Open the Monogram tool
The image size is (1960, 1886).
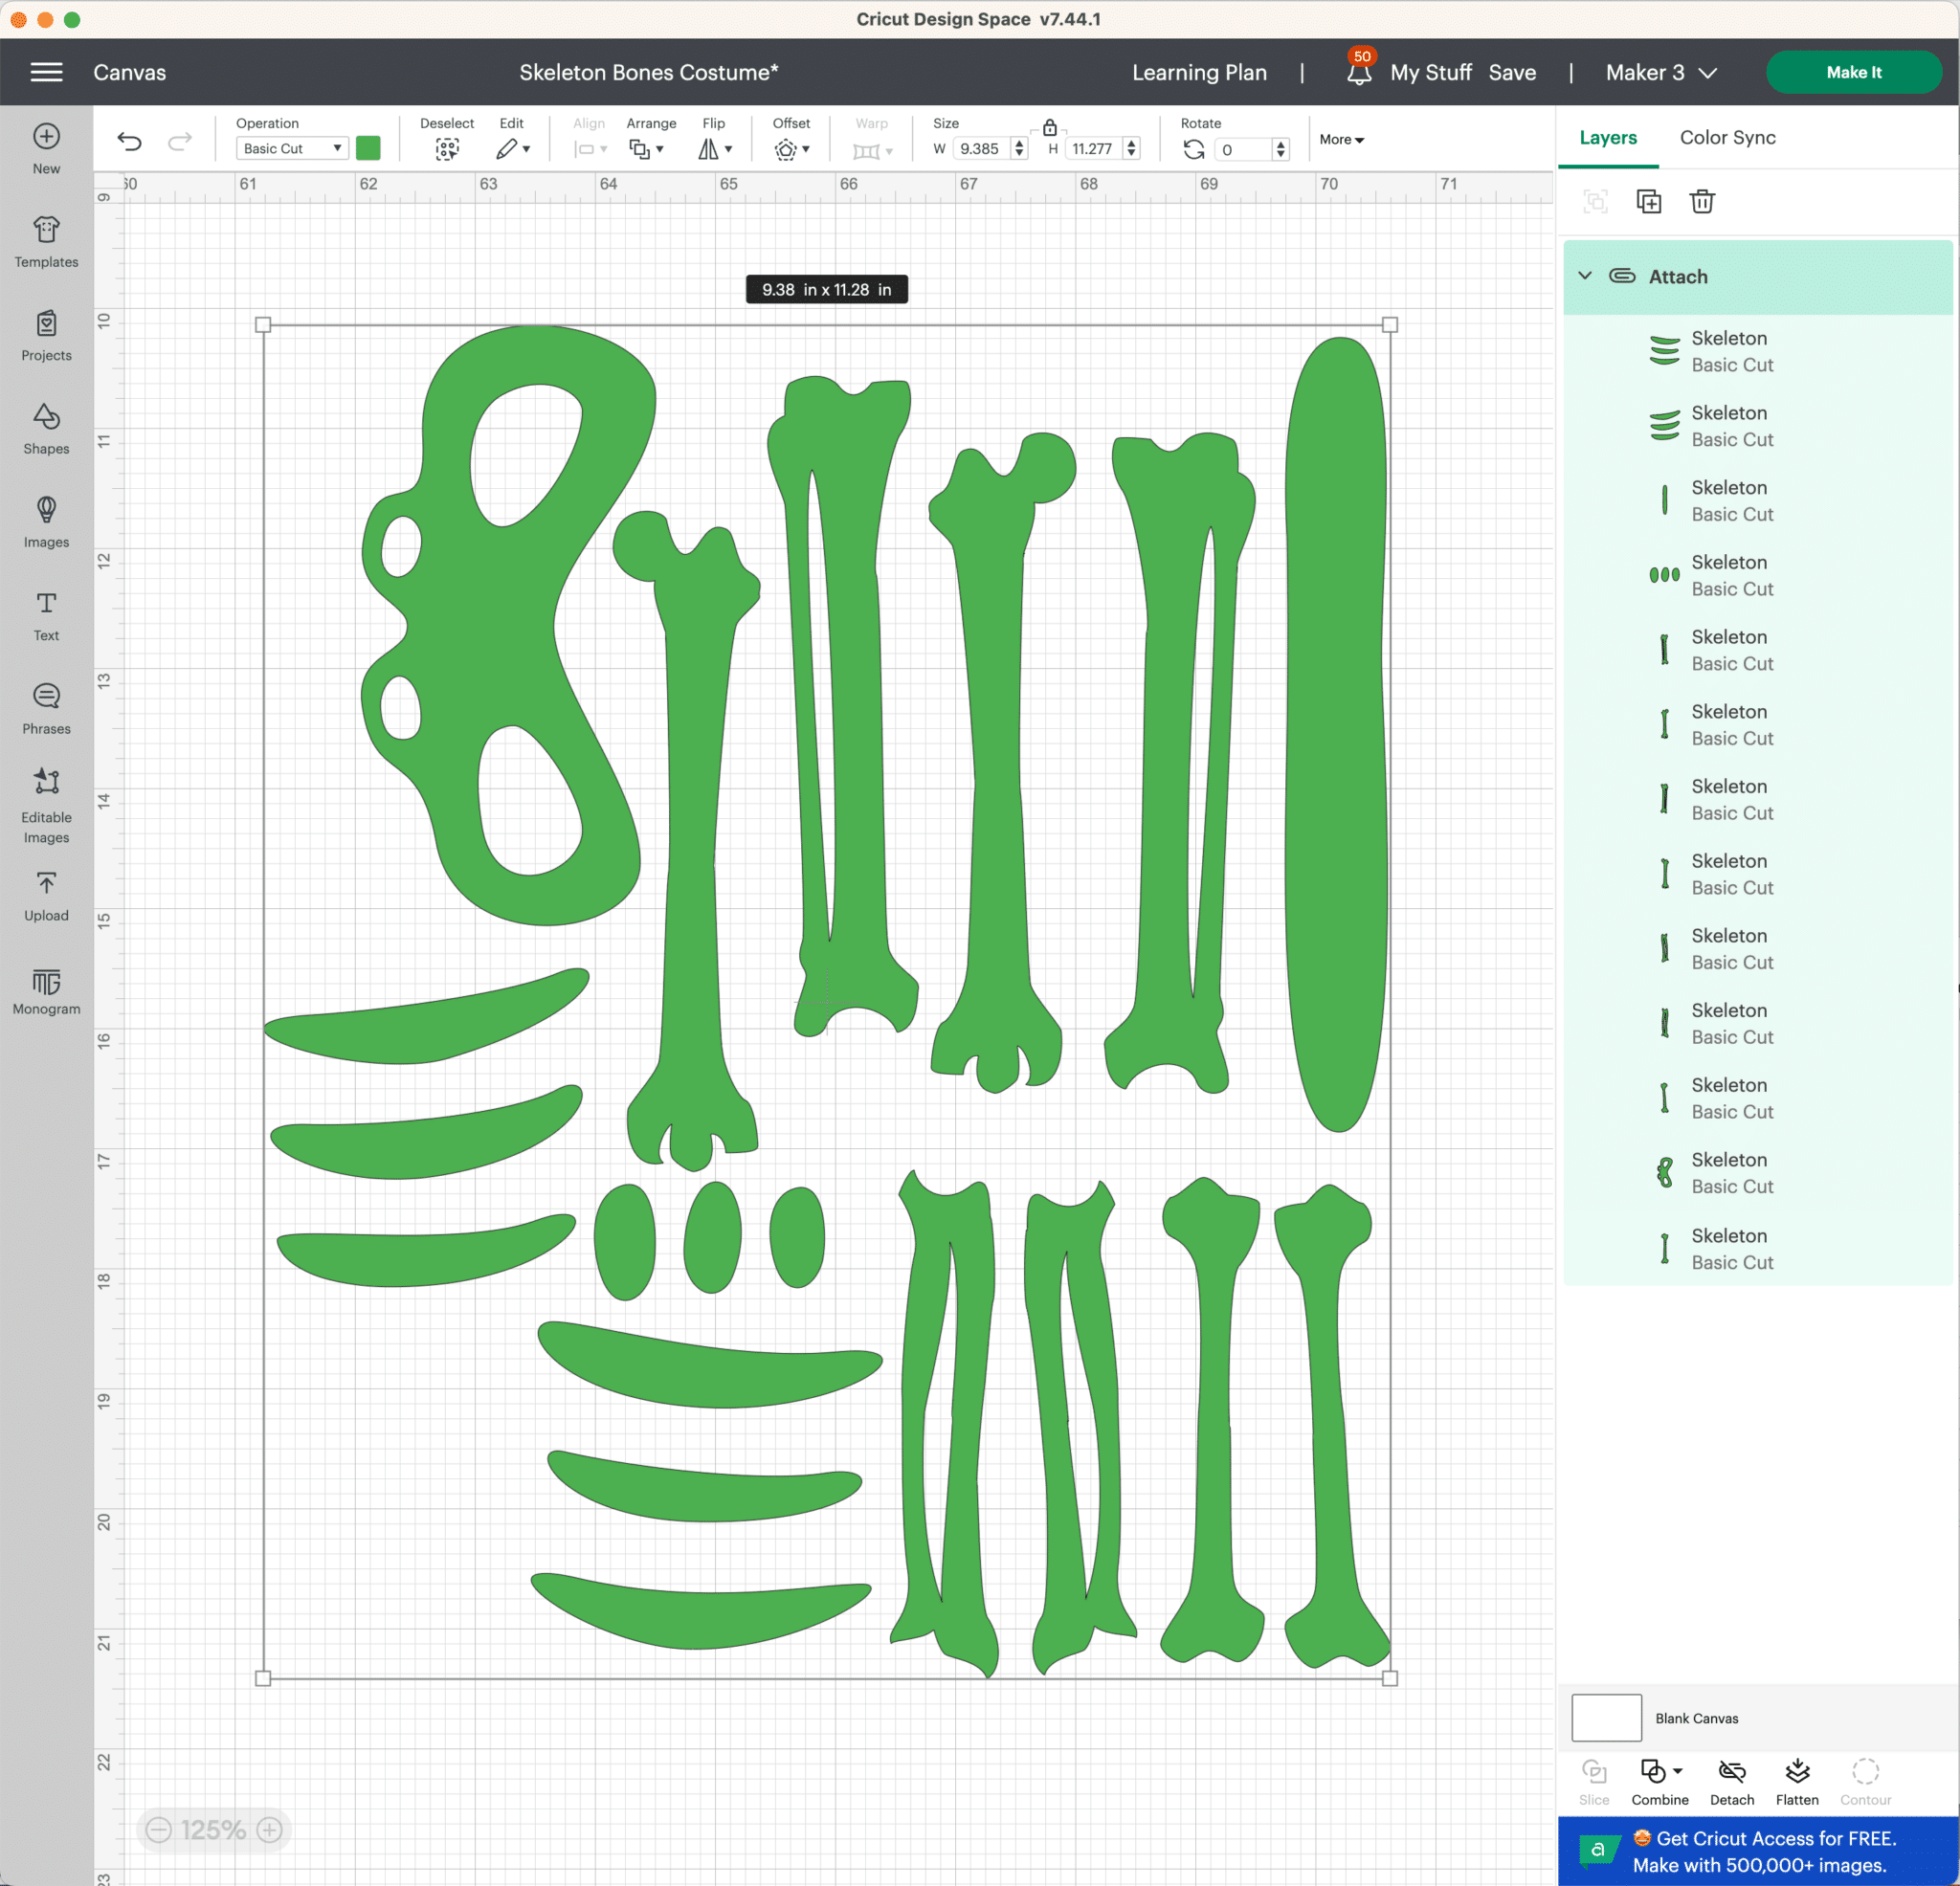(x=46, y=990)
